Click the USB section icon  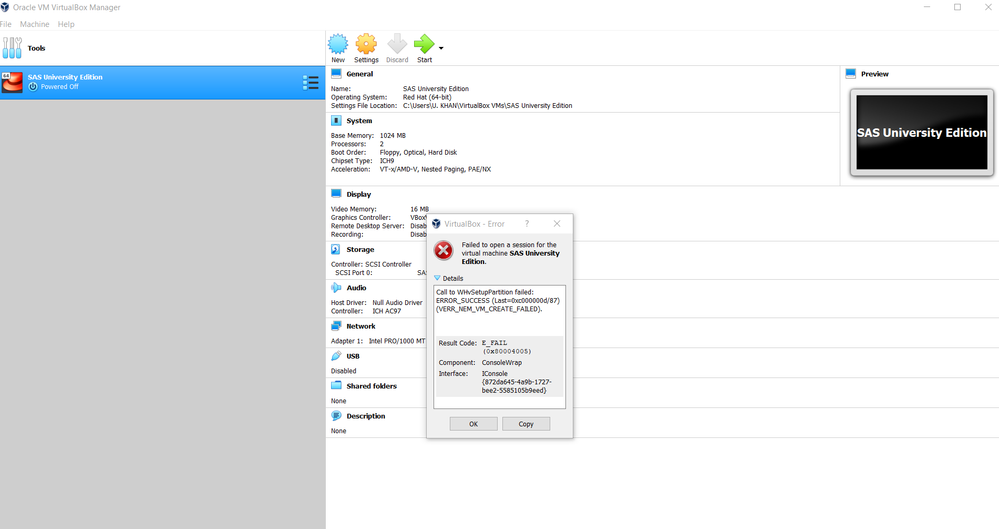point(336,356)
